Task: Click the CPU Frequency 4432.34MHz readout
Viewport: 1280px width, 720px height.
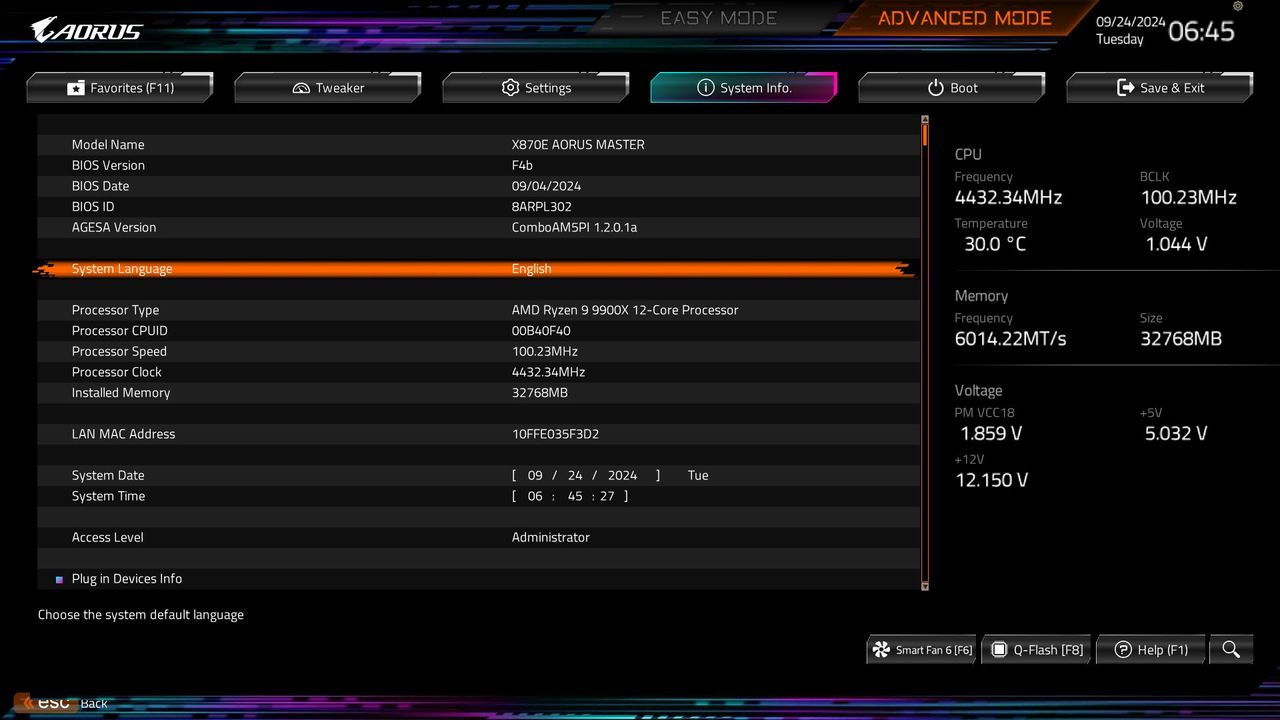Action: pos(1008,198)
